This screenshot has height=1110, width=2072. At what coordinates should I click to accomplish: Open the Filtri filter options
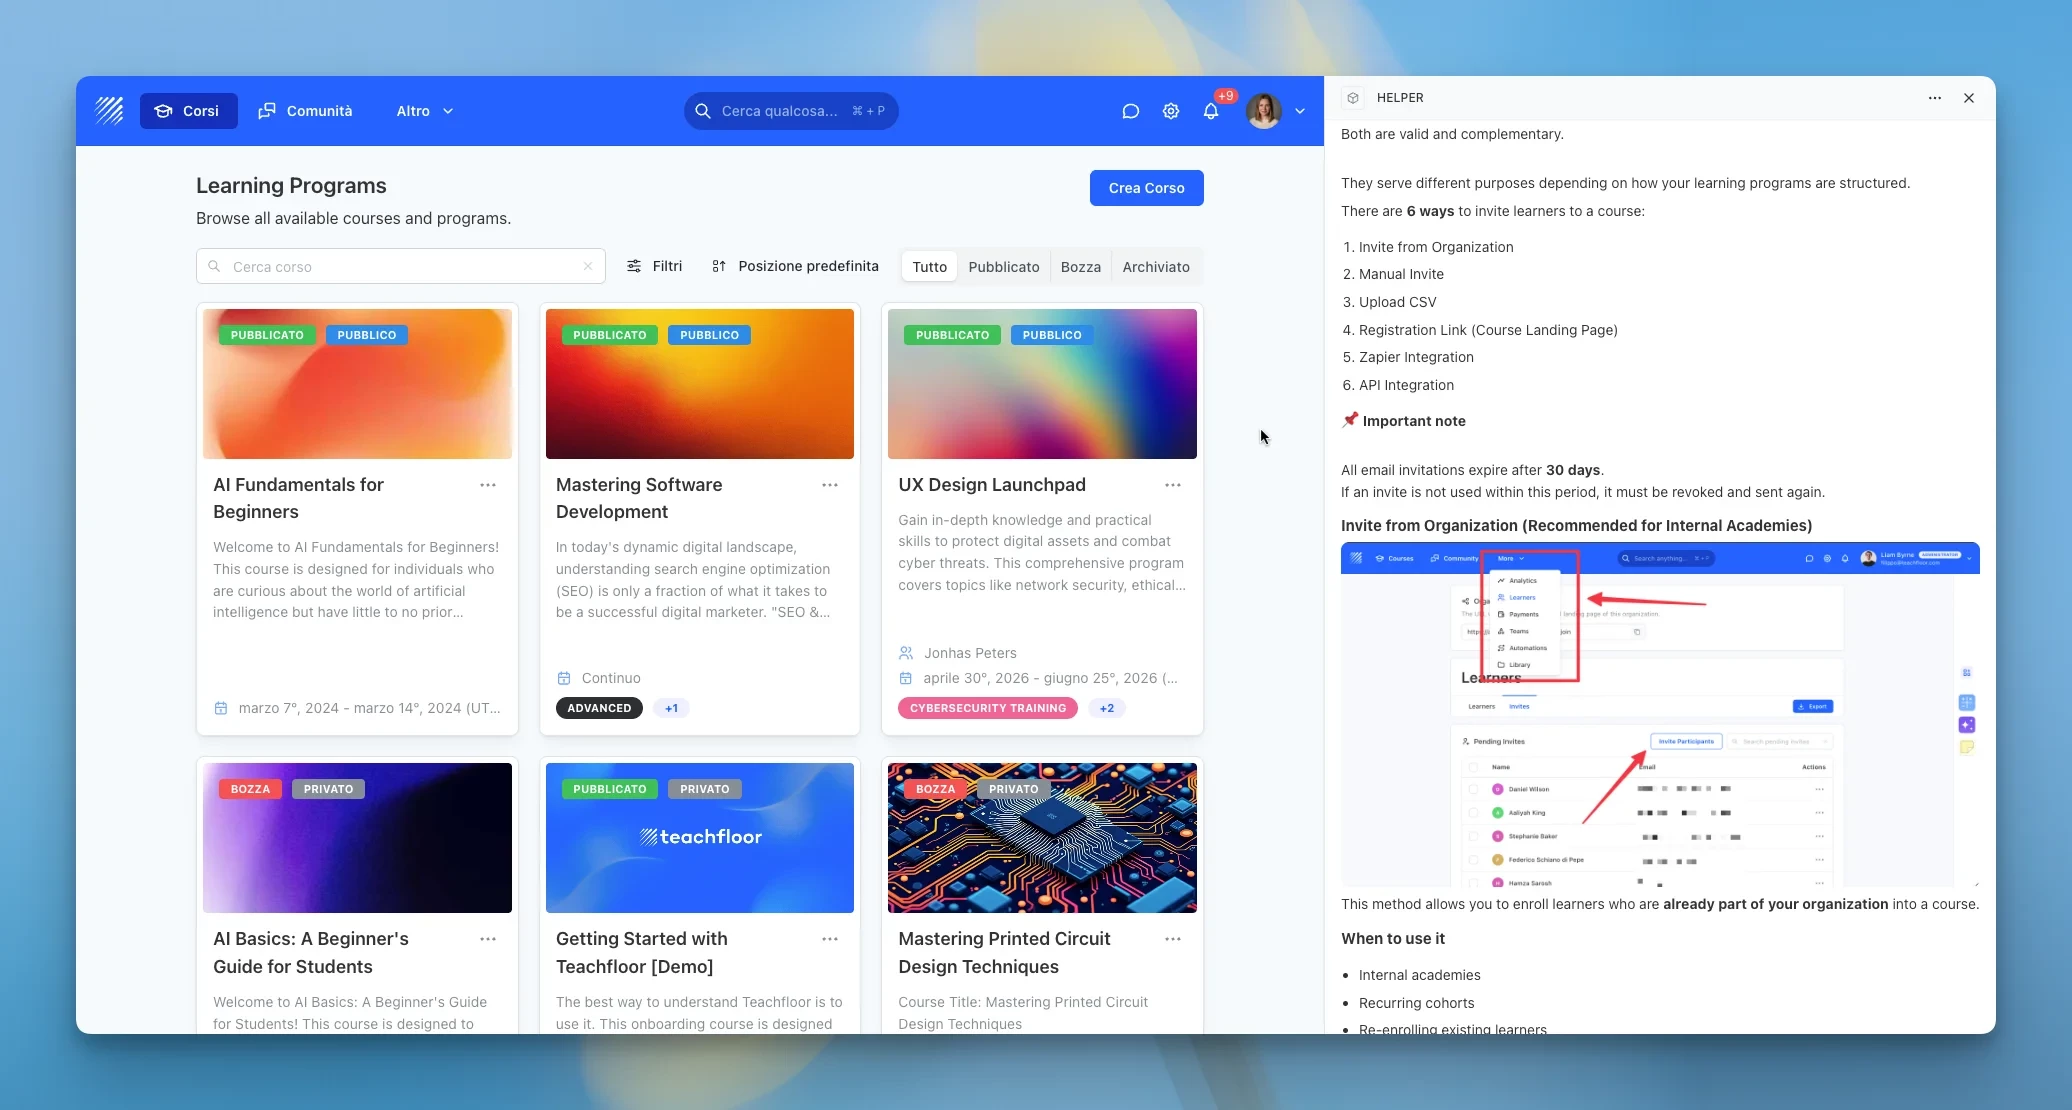[654, 266]
